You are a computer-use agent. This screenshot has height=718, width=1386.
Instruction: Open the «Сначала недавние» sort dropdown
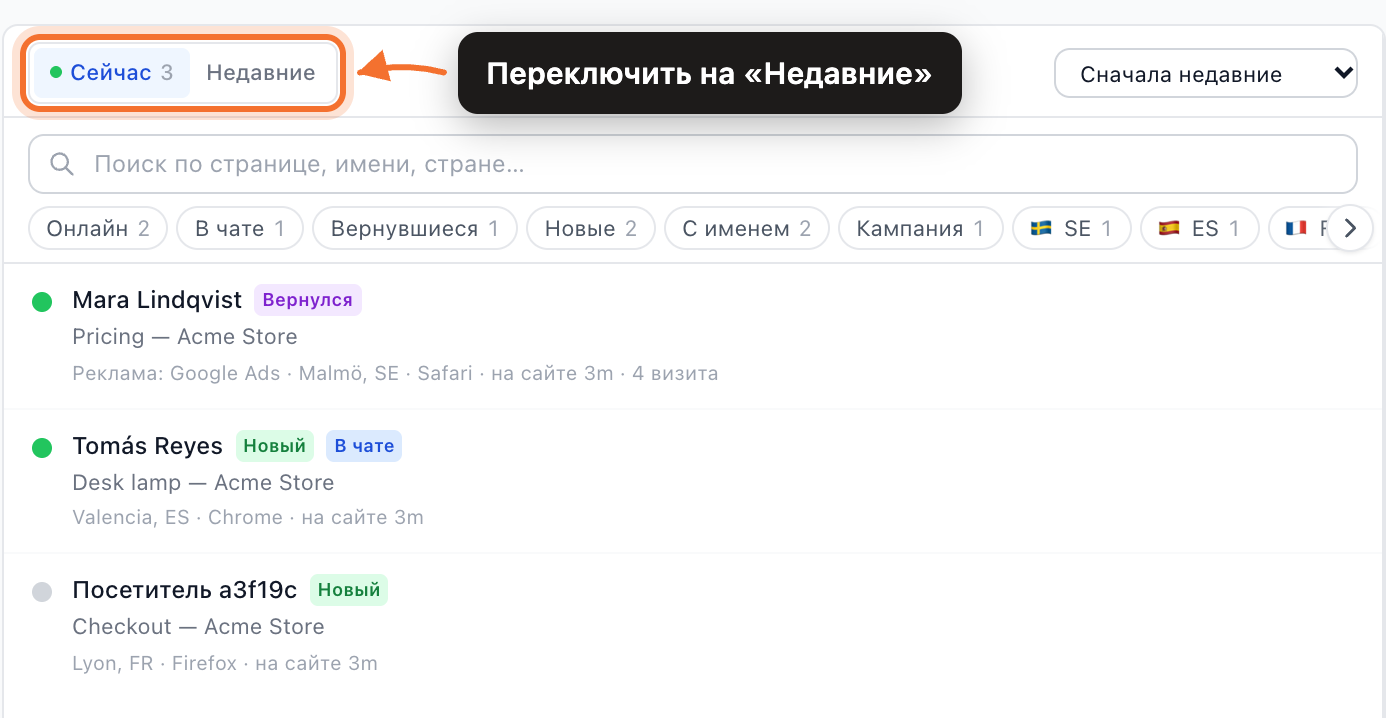coord(1206,74)
